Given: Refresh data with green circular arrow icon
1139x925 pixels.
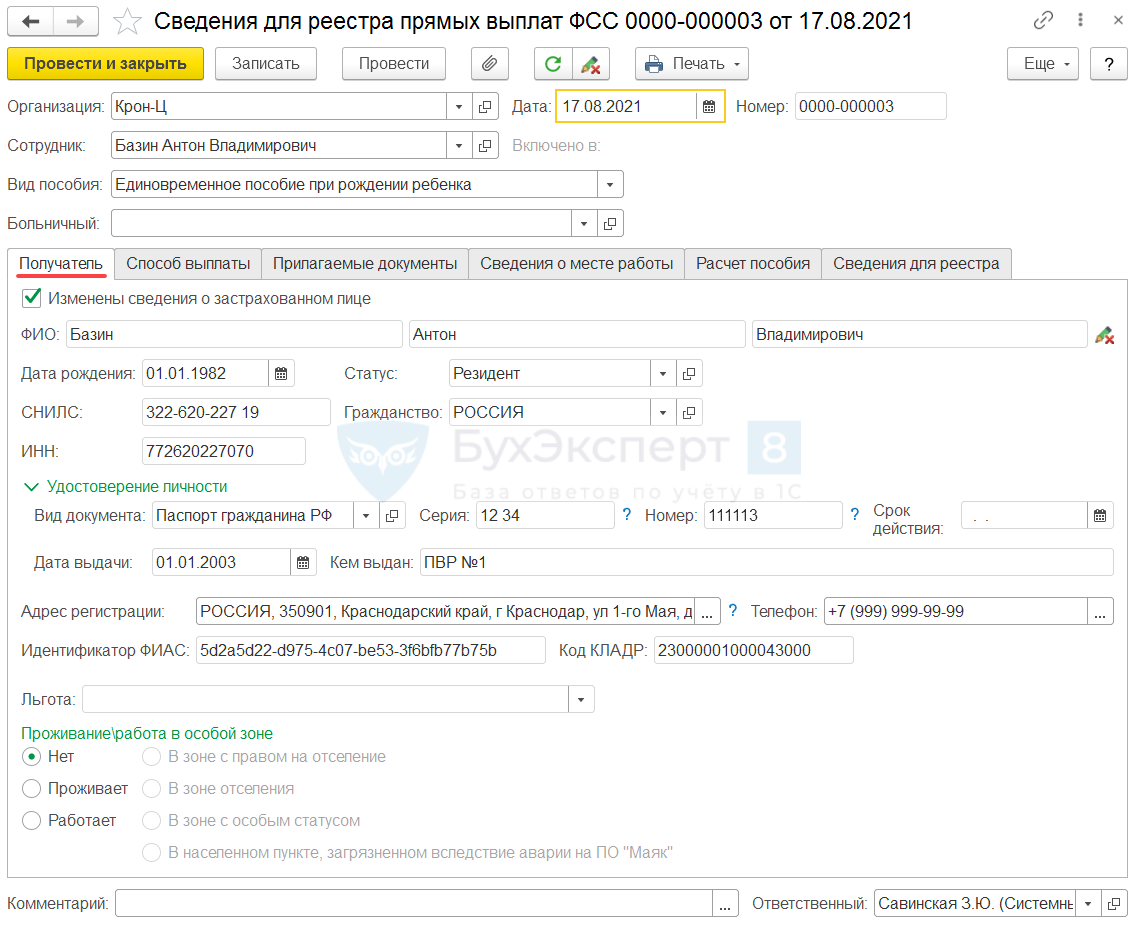Looking at the screenshot, I should 553,64.
